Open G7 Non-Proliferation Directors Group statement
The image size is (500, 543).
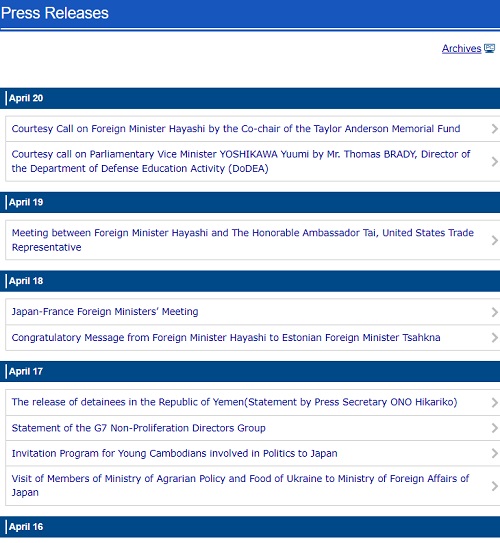(x=139, y=428)
